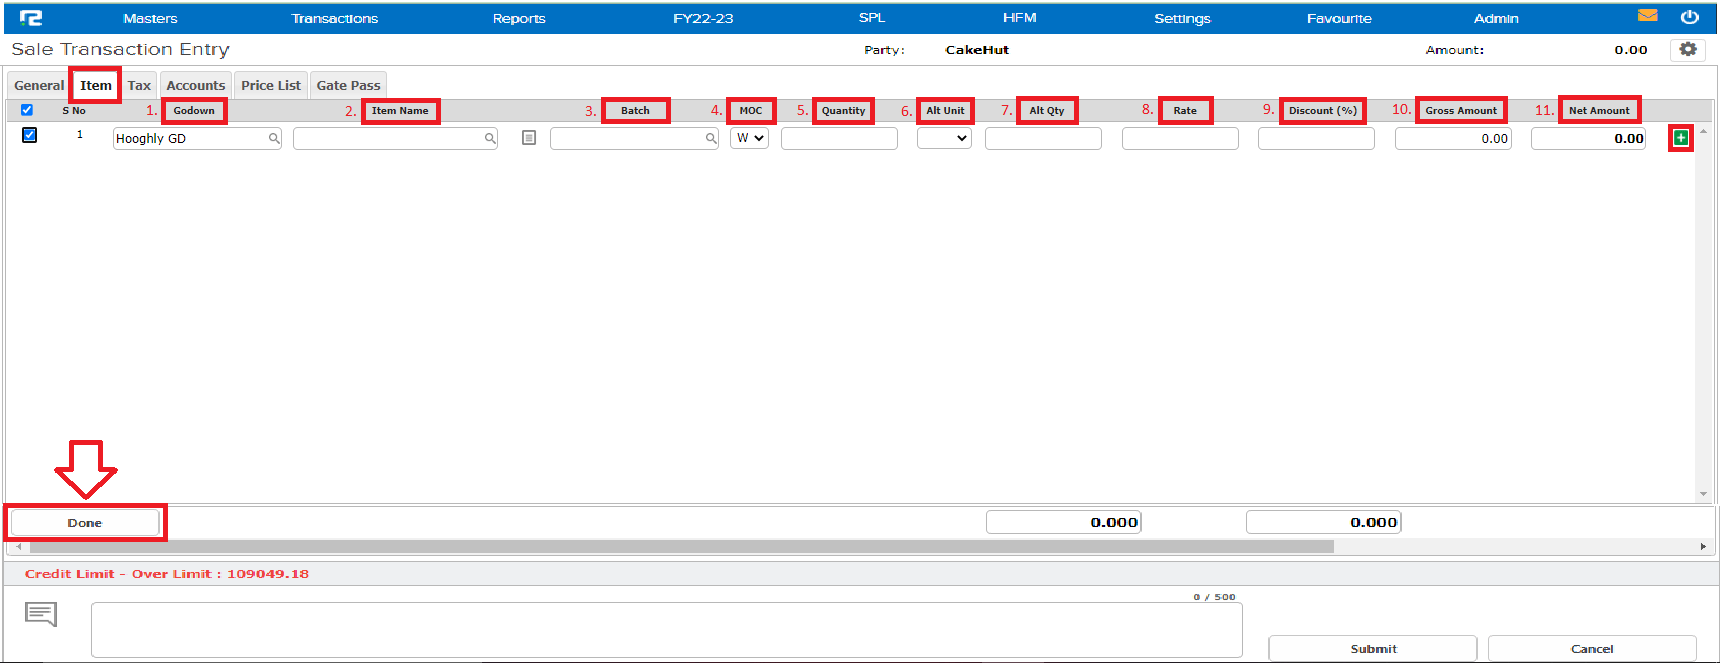Open the Transactions menu
This screenshot has height=663, width=1721.
click(x=335, y=18)
